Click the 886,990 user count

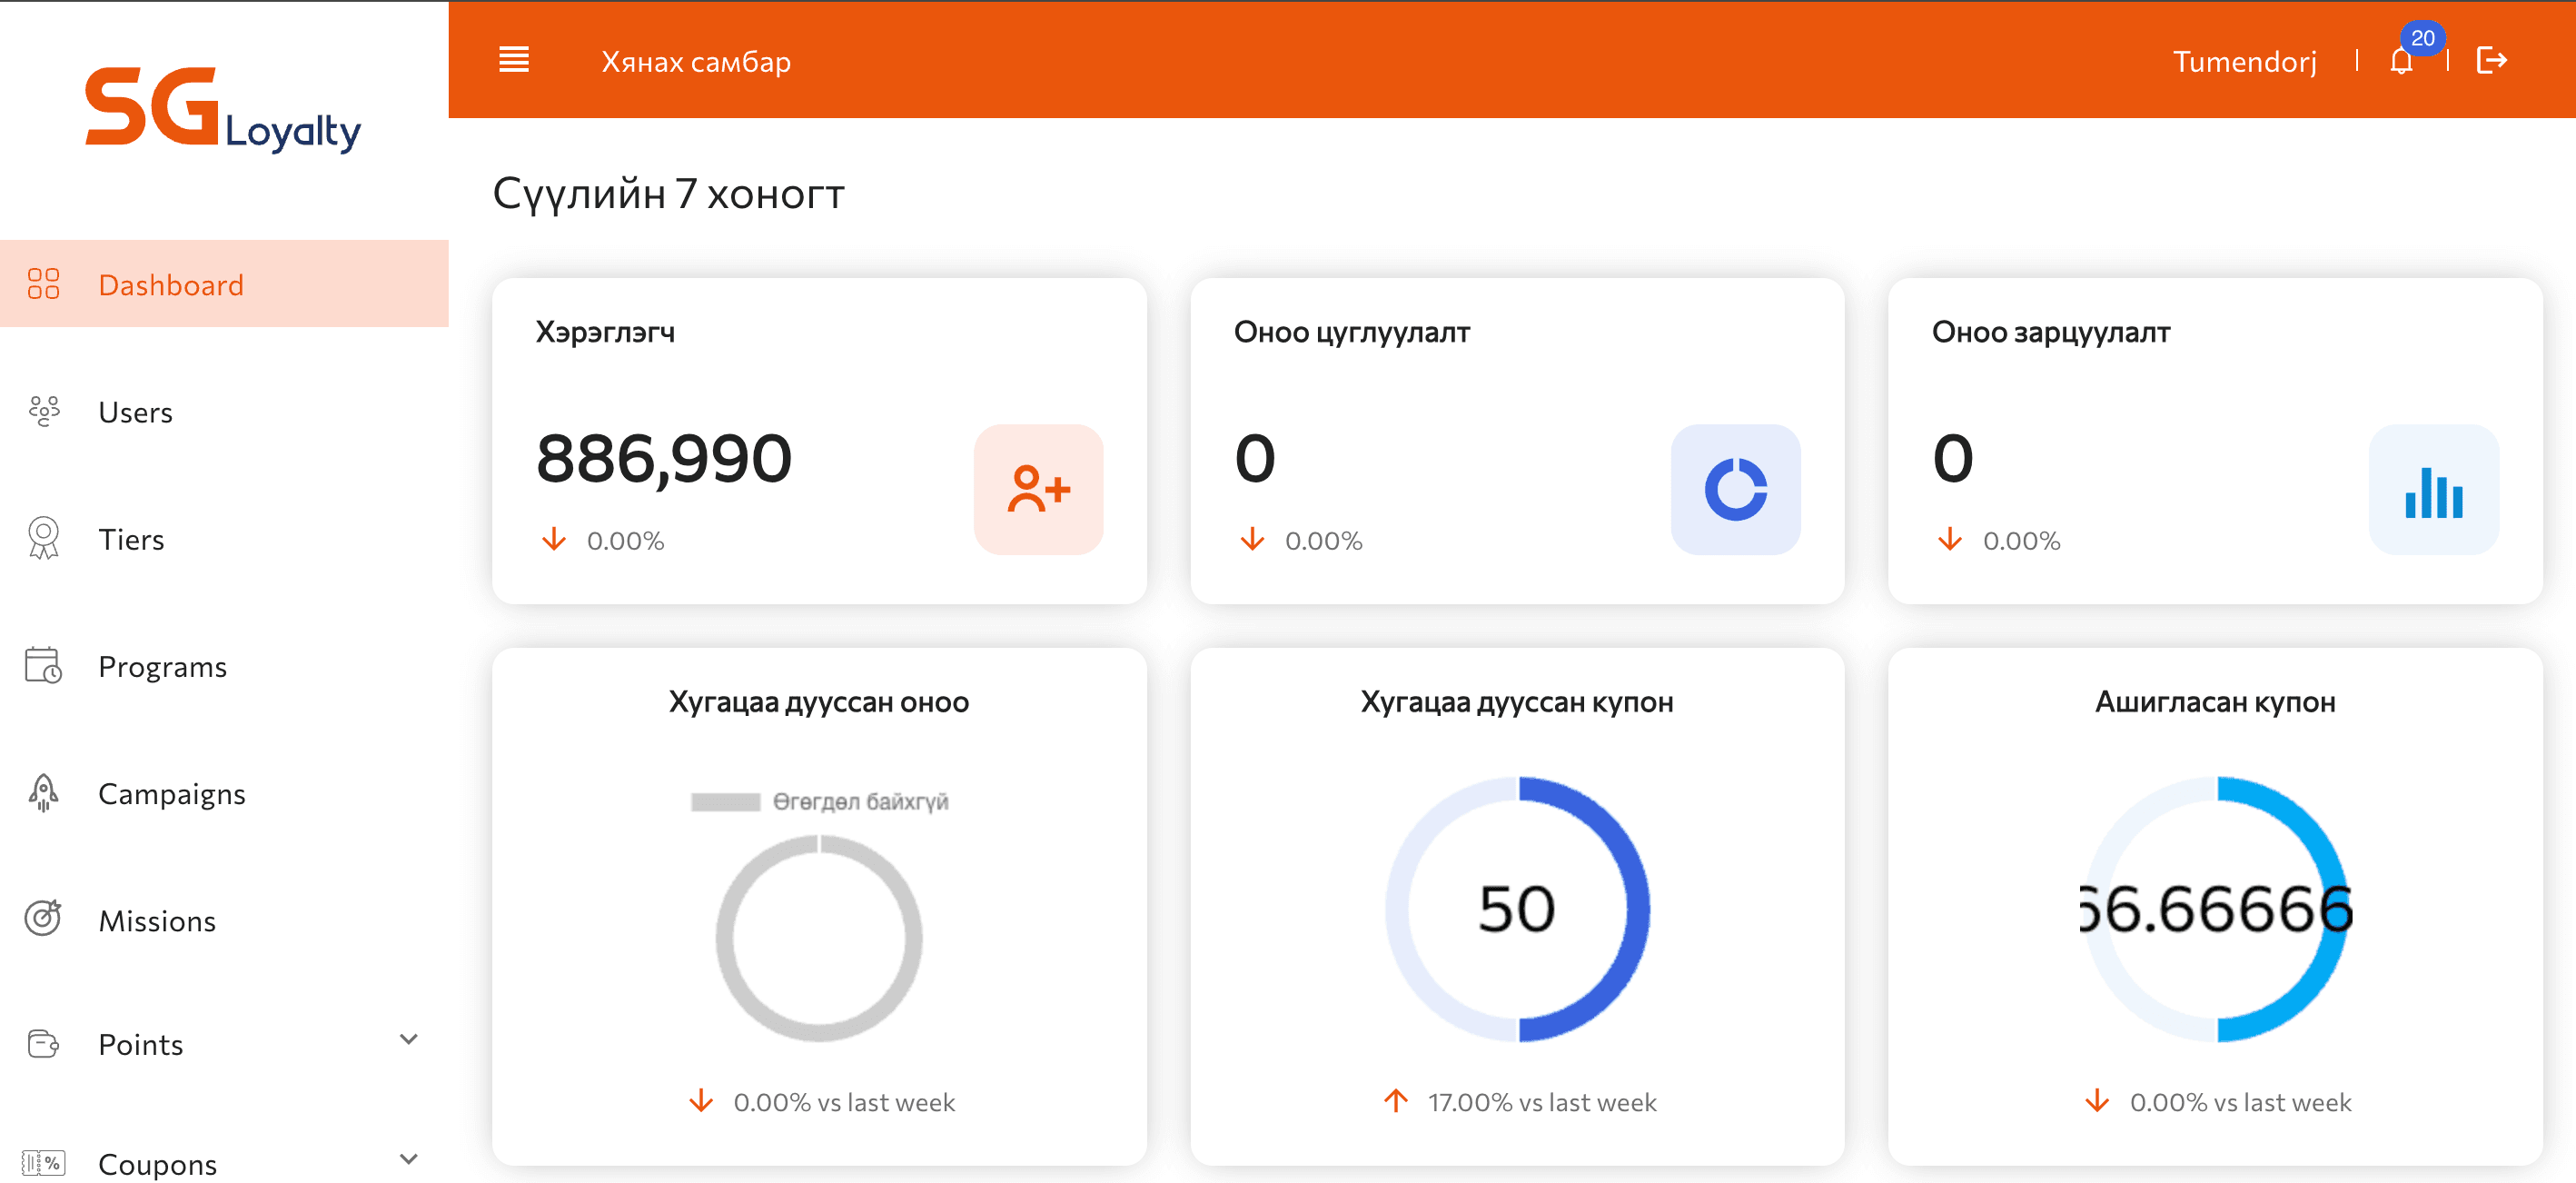(x=664, y=458)
